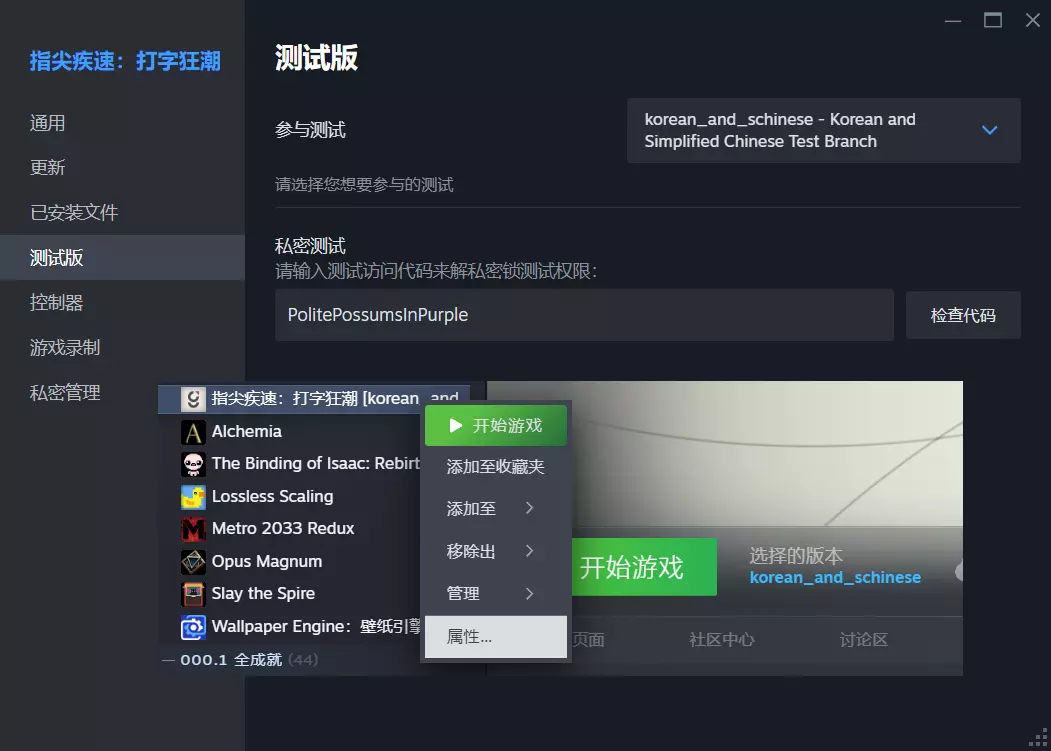Click the Wallpaper Engine gear icon
1051x751 pixels.
pyautogui.click(x=193, y=627)
